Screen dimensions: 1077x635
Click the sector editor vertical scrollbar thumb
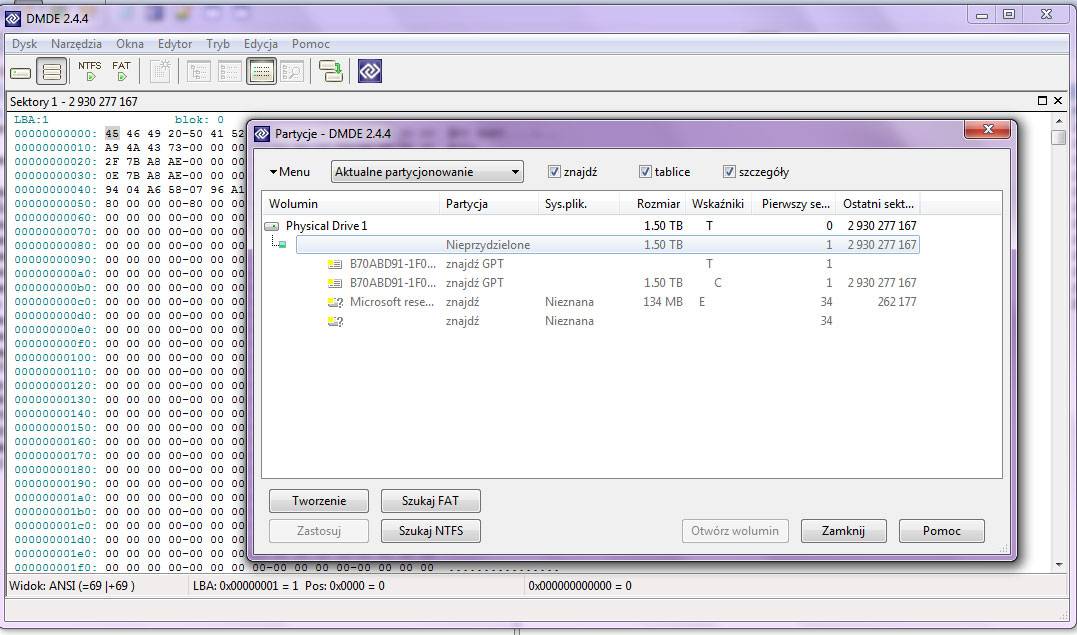click(1058, 137)
